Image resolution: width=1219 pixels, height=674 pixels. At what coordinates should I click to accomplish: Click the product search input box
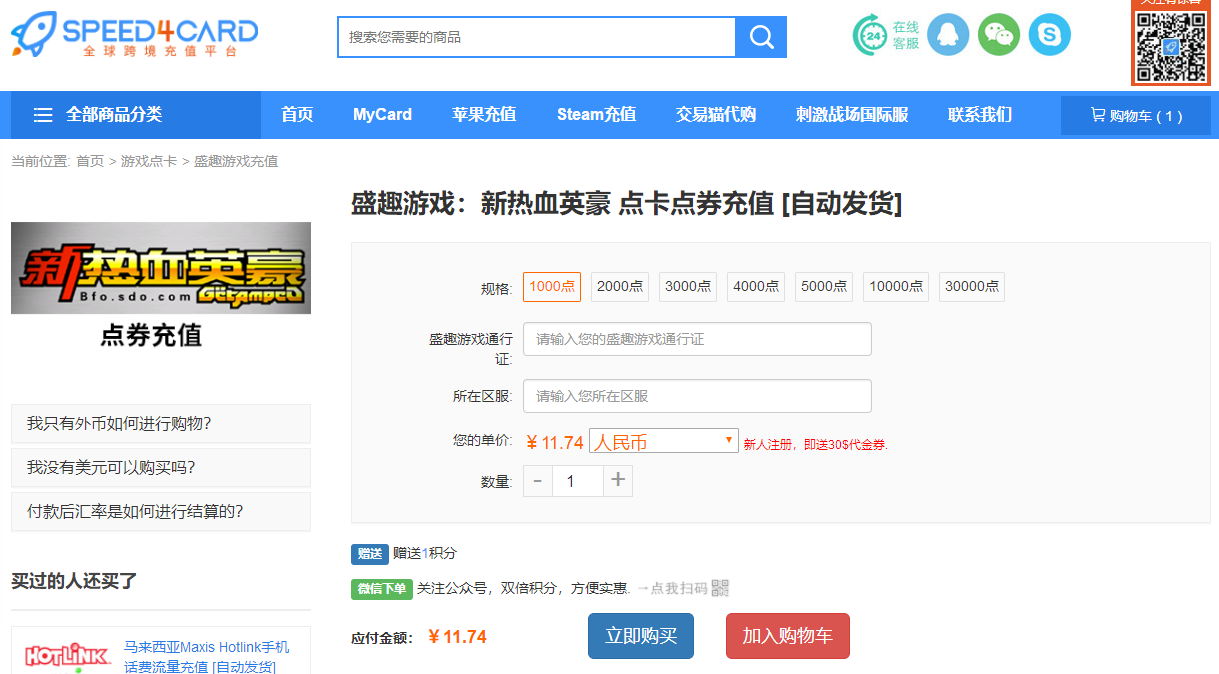click(537, 37)
